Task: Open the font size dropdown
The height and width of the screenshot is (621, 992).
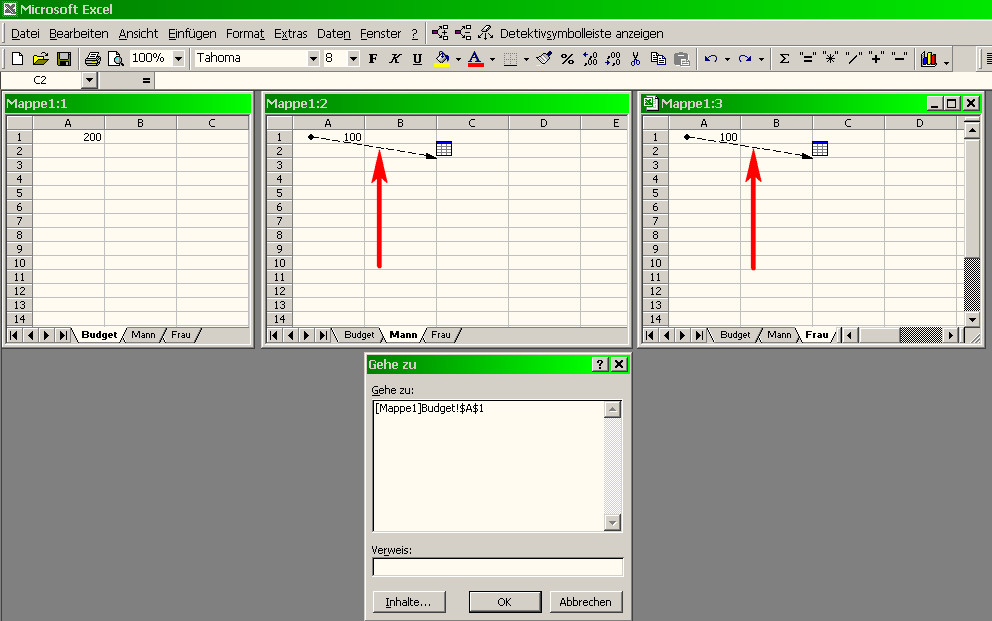Action: coord(353,59)
